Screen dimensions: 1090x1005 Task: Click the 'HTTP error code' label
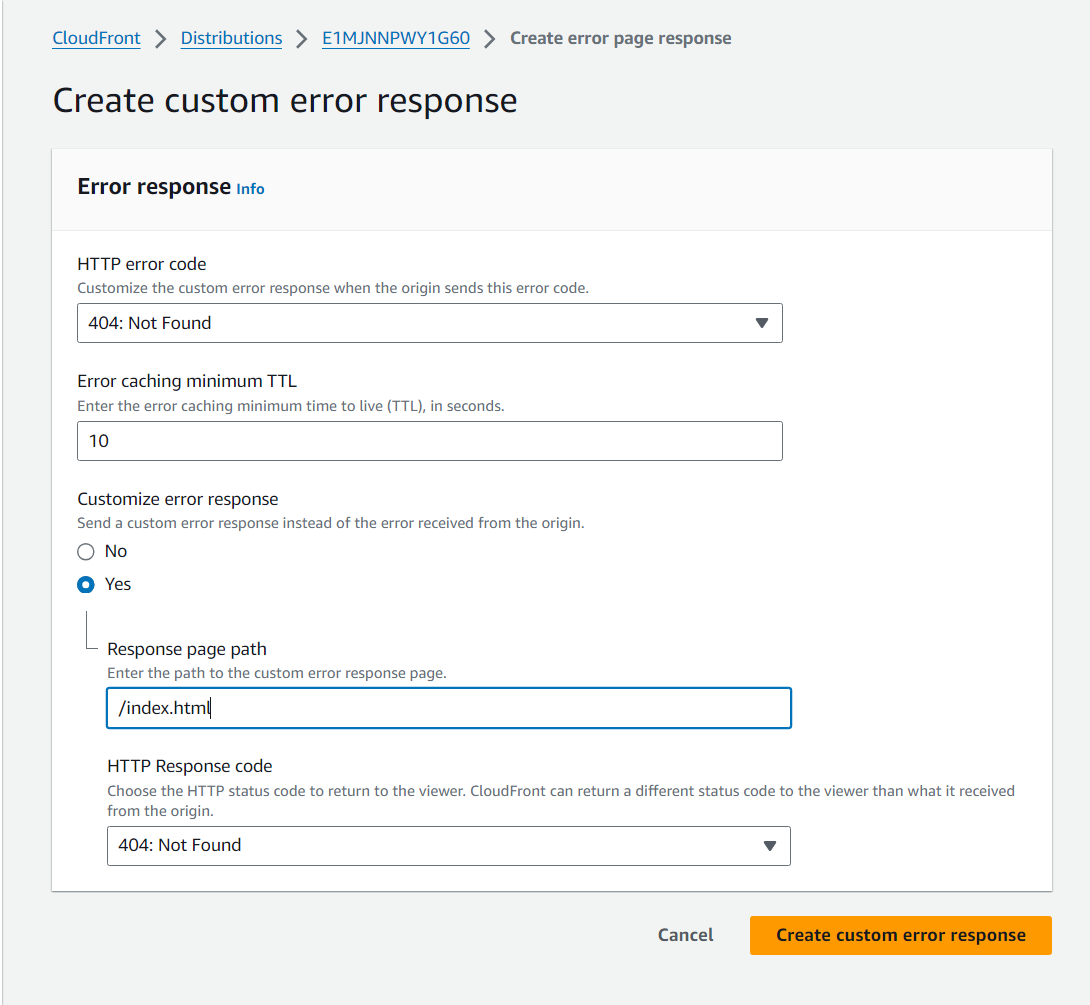142,264
